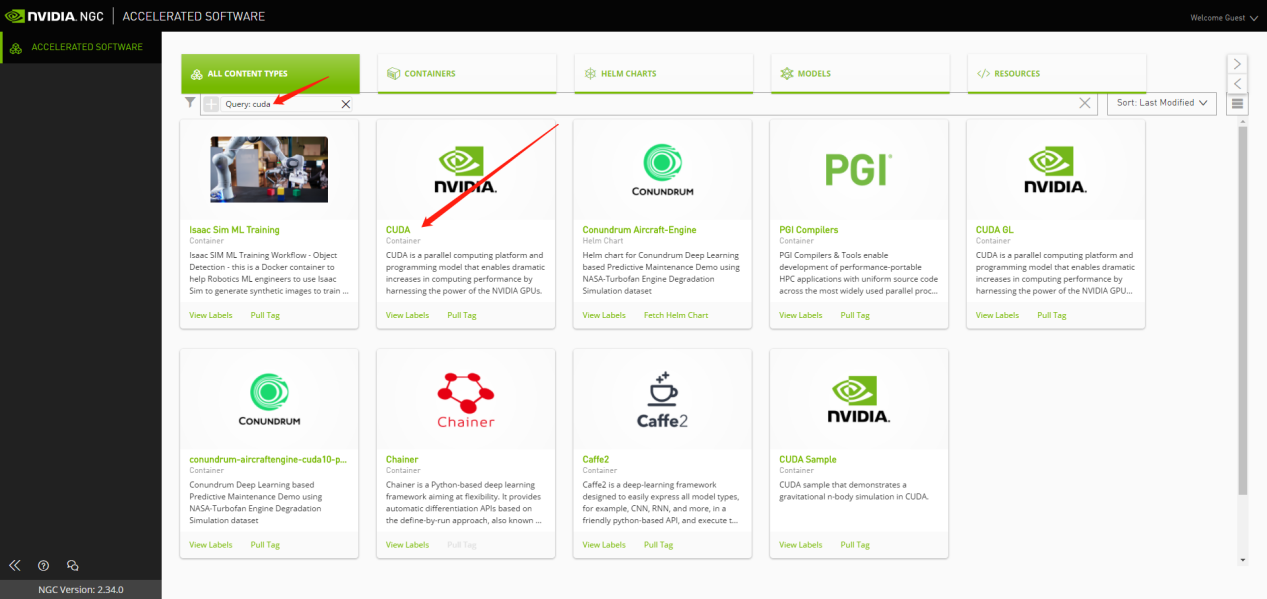Click the plus icon beside the query

click(211, 104)
